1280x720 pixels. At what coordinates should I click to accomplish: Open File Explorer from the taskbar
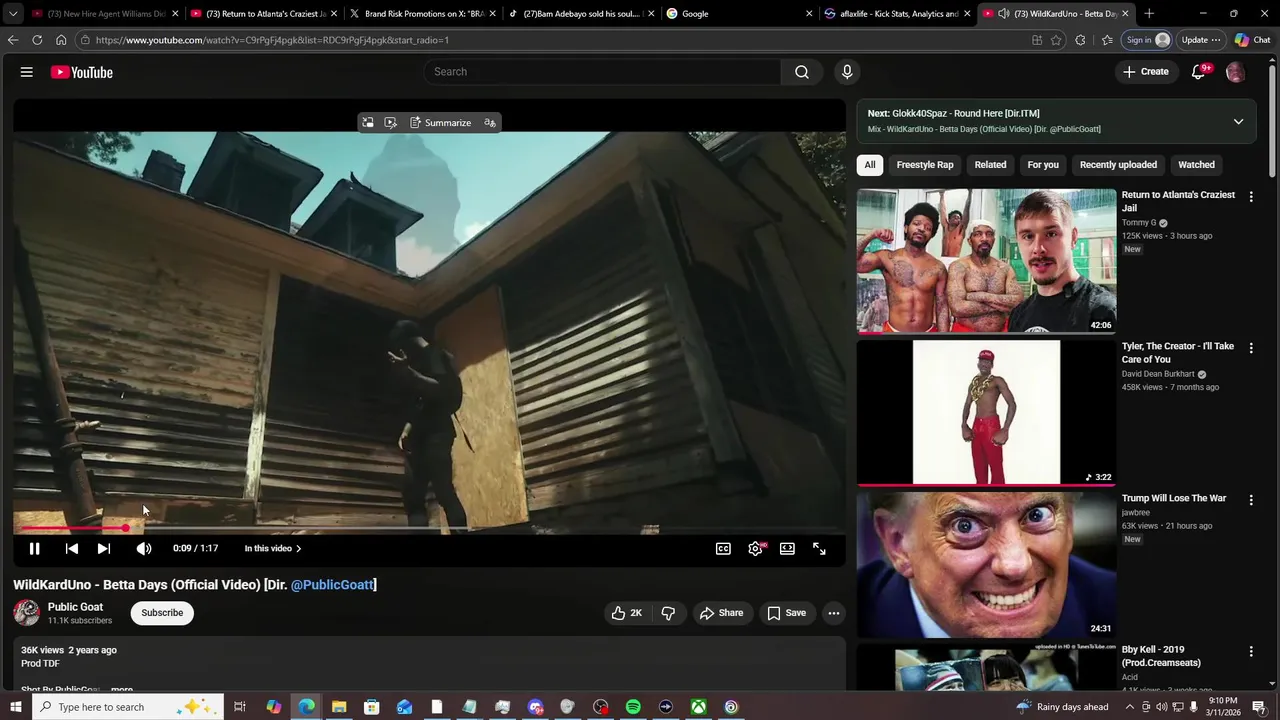pos(339,707)
